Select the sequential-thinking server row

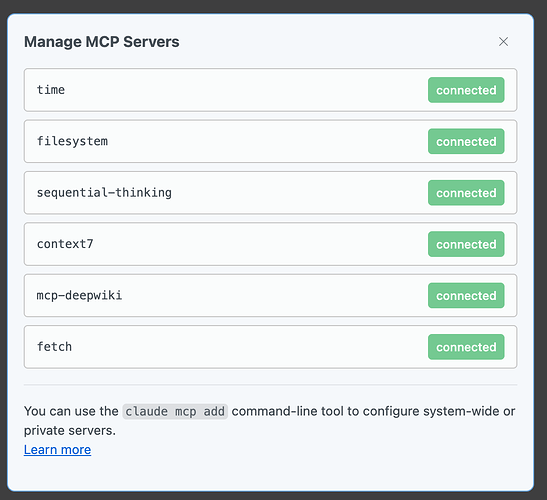pos(270,193)
